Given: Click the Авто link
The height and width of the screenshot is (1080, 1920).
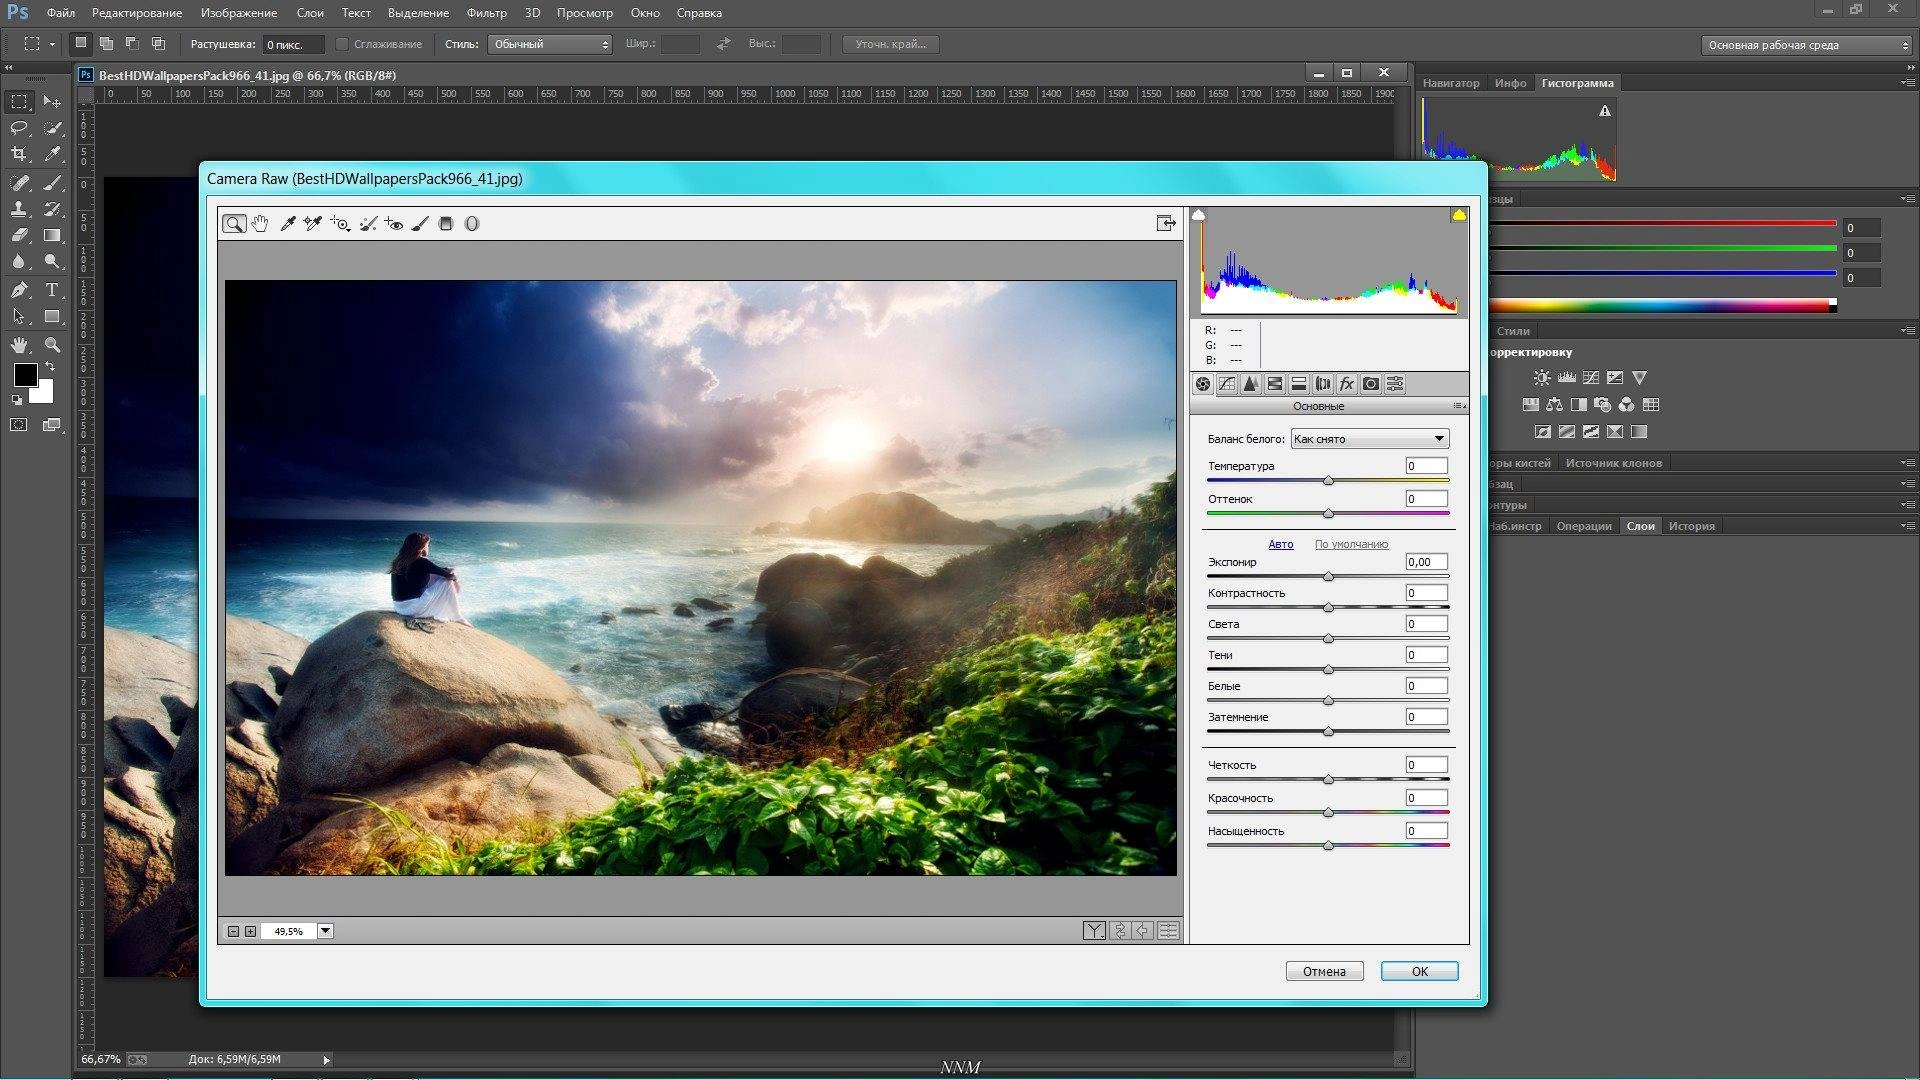Looking at the screenshot, I should 1281,544.
